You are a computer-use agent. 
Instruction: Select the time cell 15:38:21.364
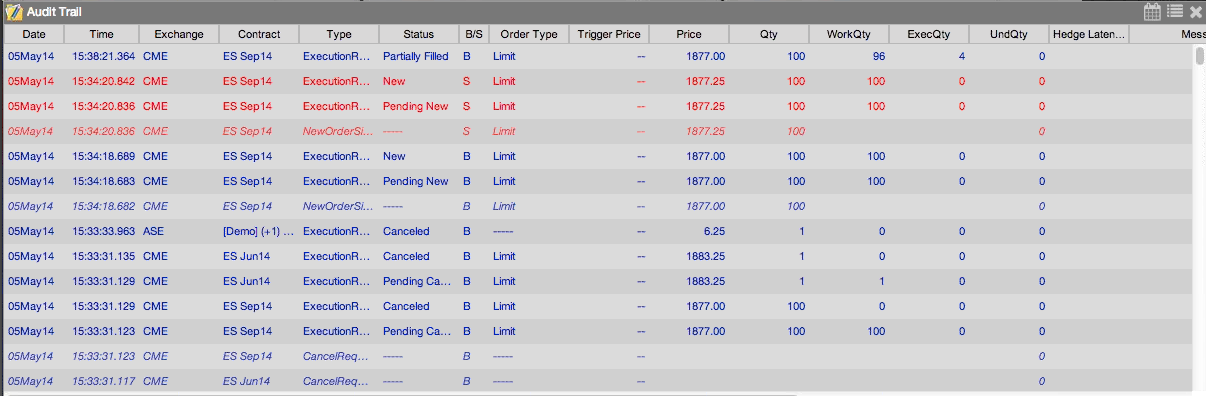point(104,56)
